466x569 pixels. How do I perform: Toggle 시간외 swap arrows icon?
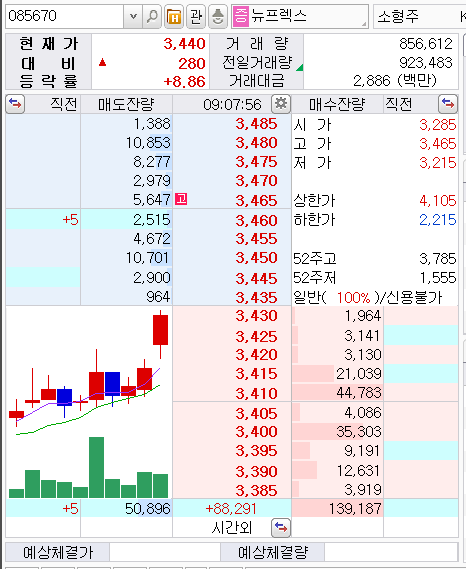[x=281, y=528]
